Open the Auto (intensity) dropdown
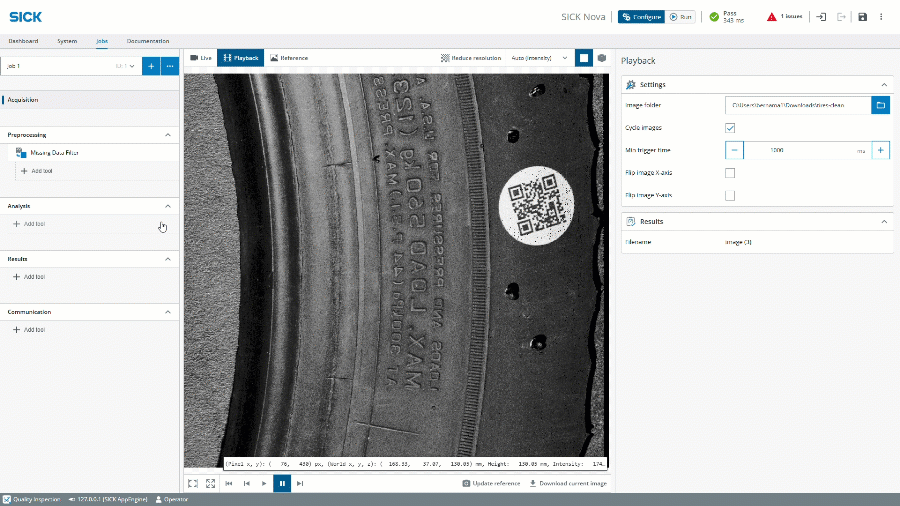This screenshot has height=506, width=900. (x=540, y=58)
